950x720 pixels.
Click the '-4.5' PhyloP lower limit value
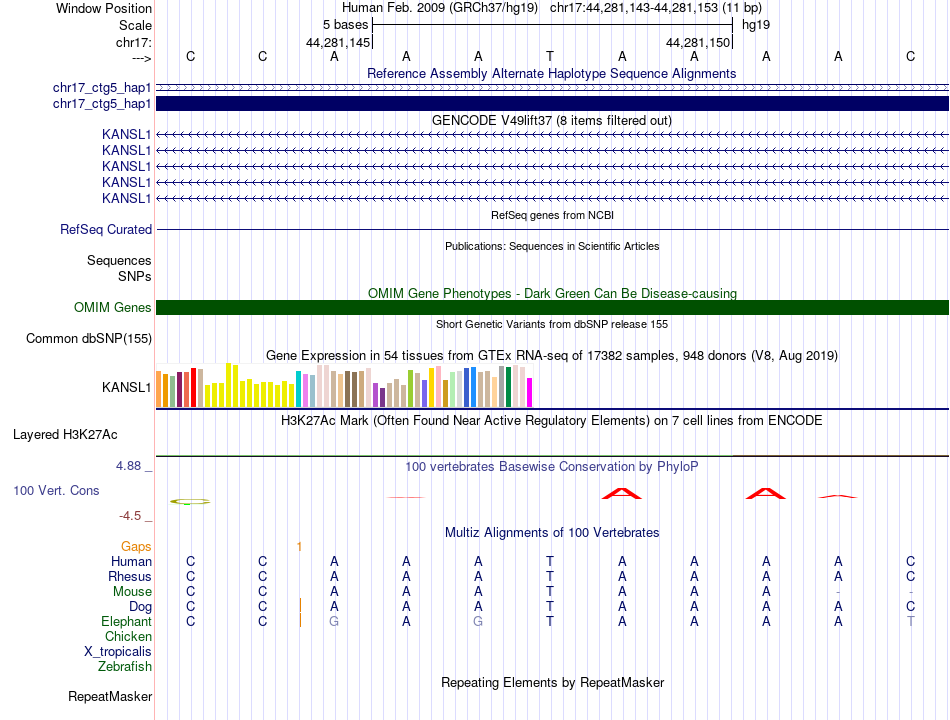coord(130,516)
